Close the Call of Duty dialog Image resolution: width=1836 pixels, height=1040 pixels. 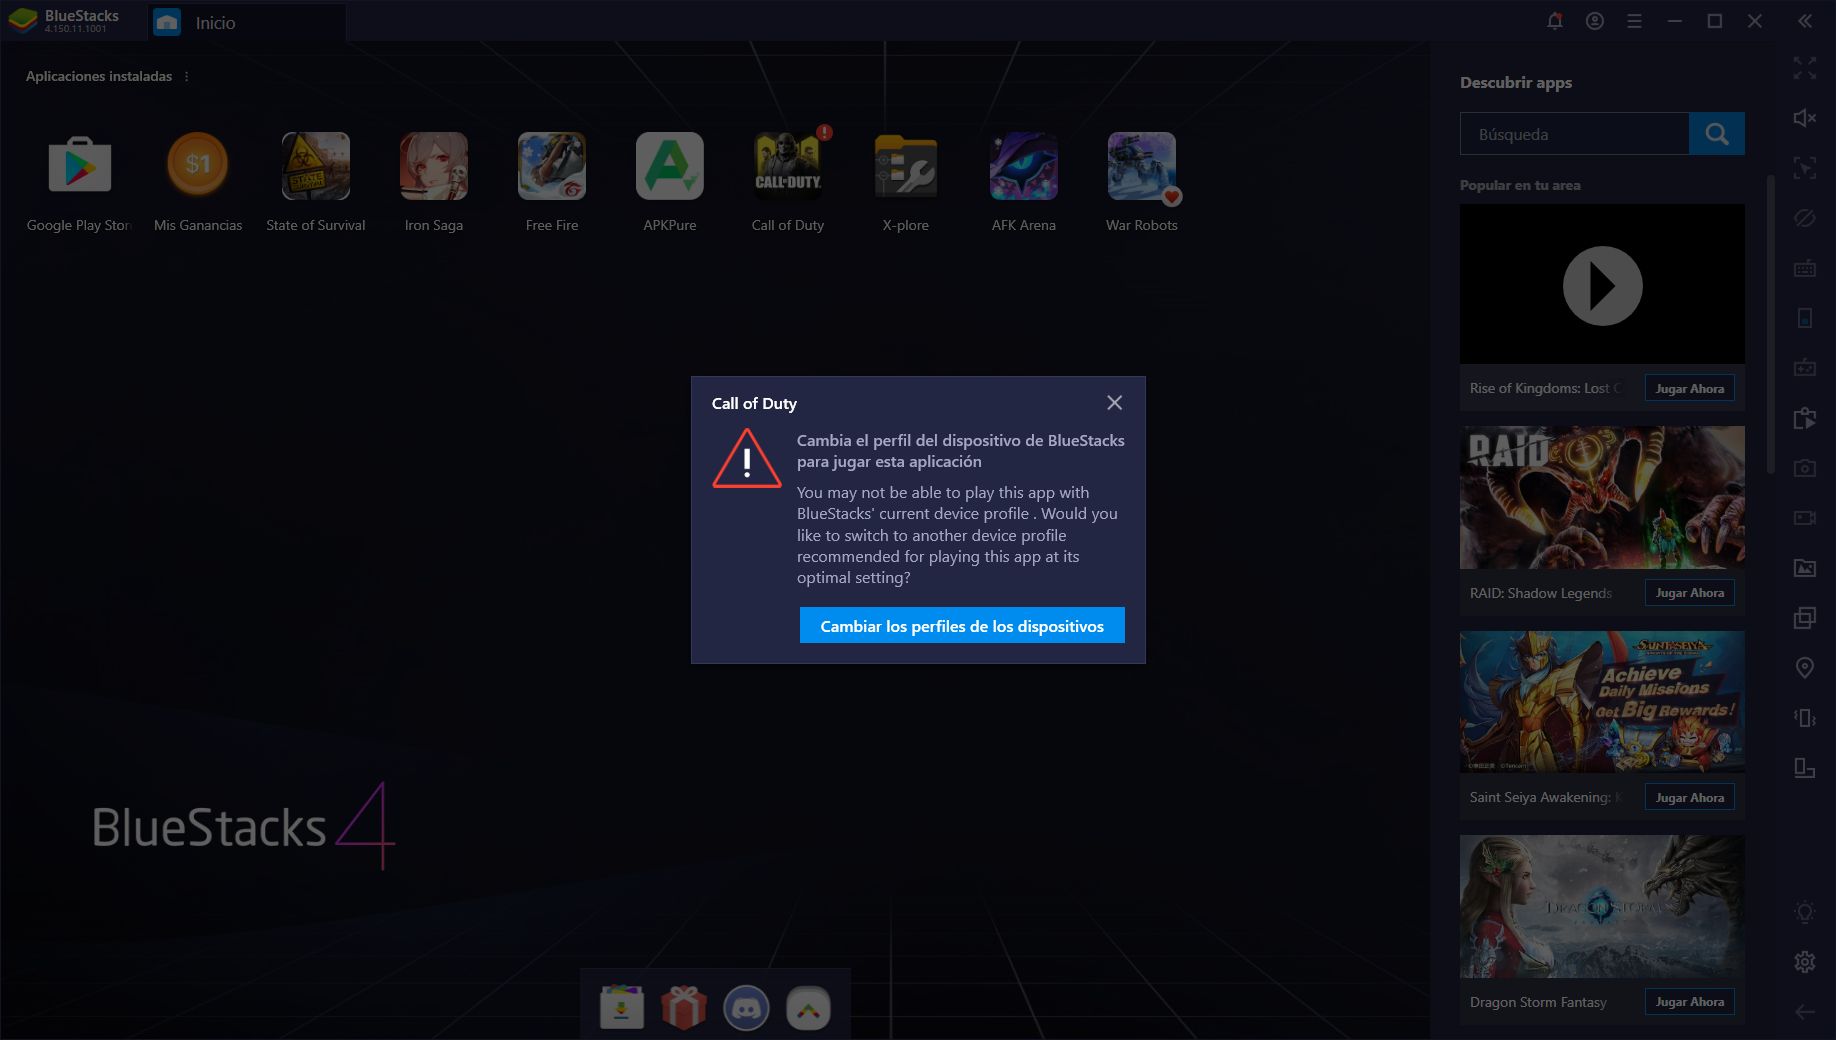pos(1114,403)
